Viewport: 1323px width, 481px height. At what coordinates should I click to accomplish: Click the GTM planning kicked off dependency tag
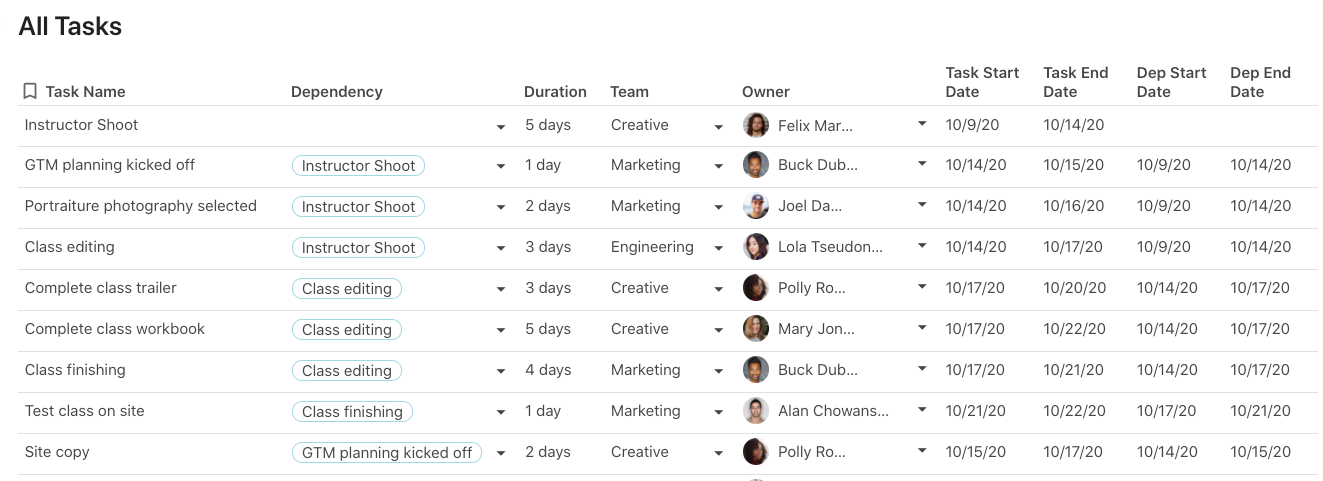coord(387,453)
